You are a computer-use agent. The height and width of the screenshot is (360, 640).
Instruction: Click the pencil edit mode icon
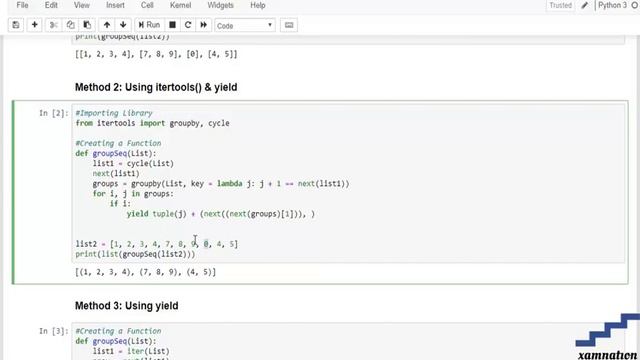(584, 5)
